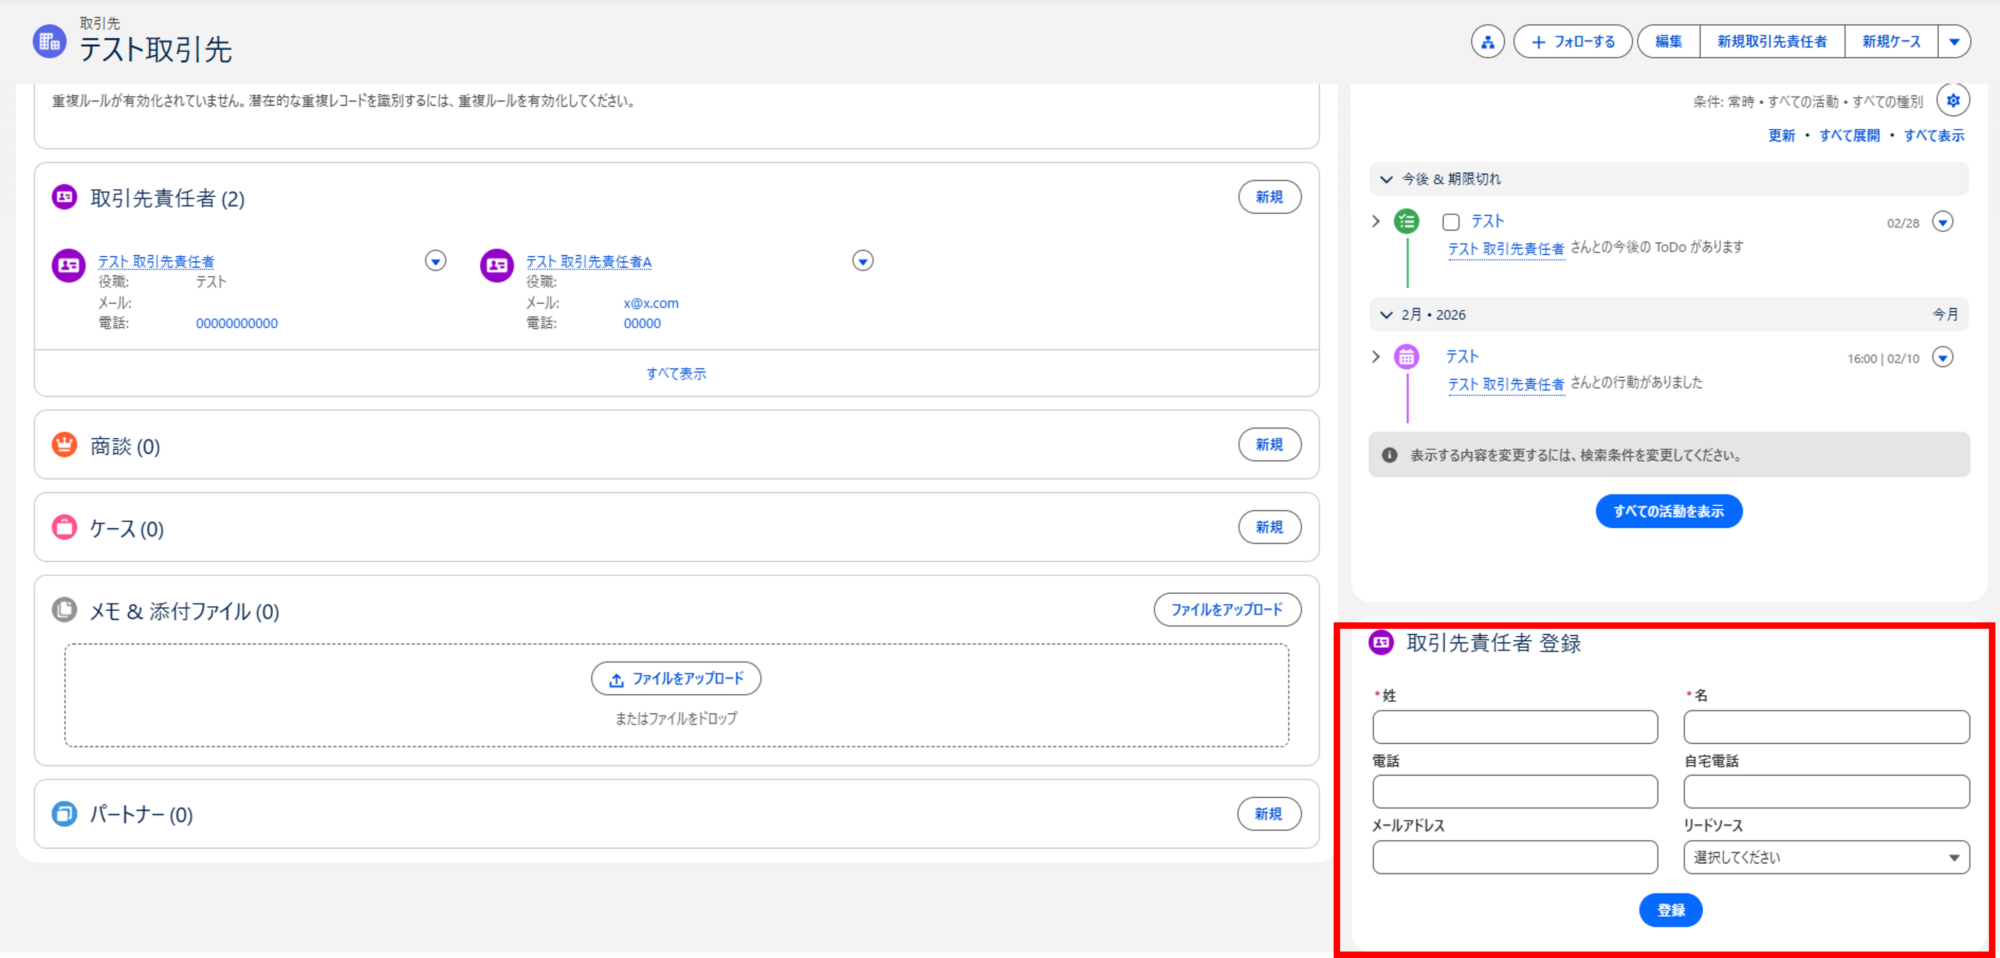Image resolution: width=2000 pixels, height=958 pixels.
Task: Click the blue 登録 submit button
Action: point(1670,910)
